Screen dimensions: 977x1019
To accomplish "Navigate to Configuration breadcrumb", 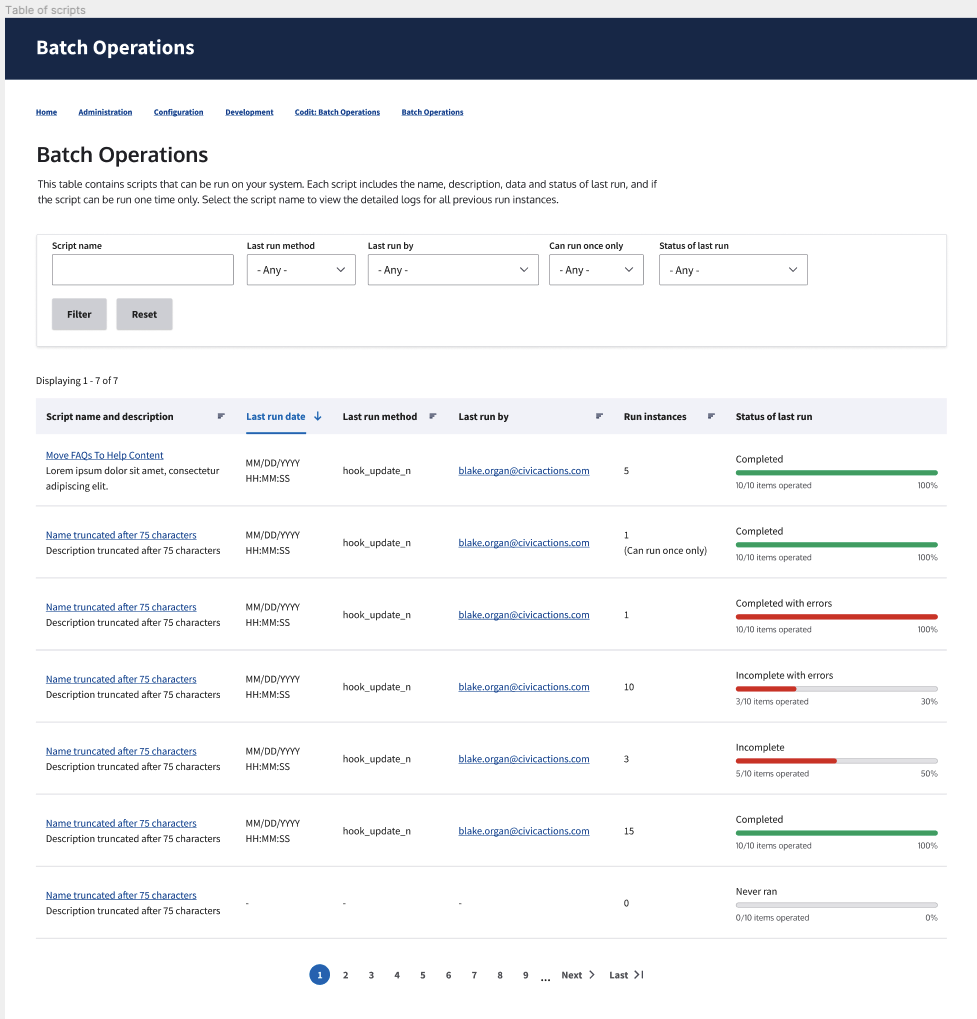I will 178,112.
